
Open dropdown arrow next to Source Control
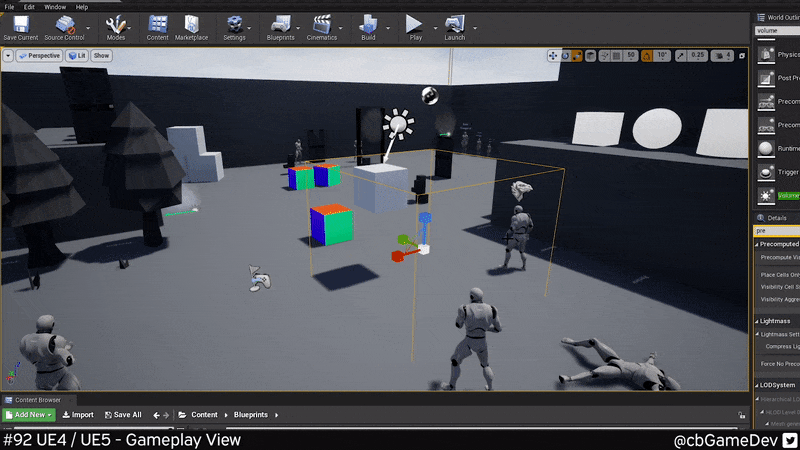pos(88,28)
